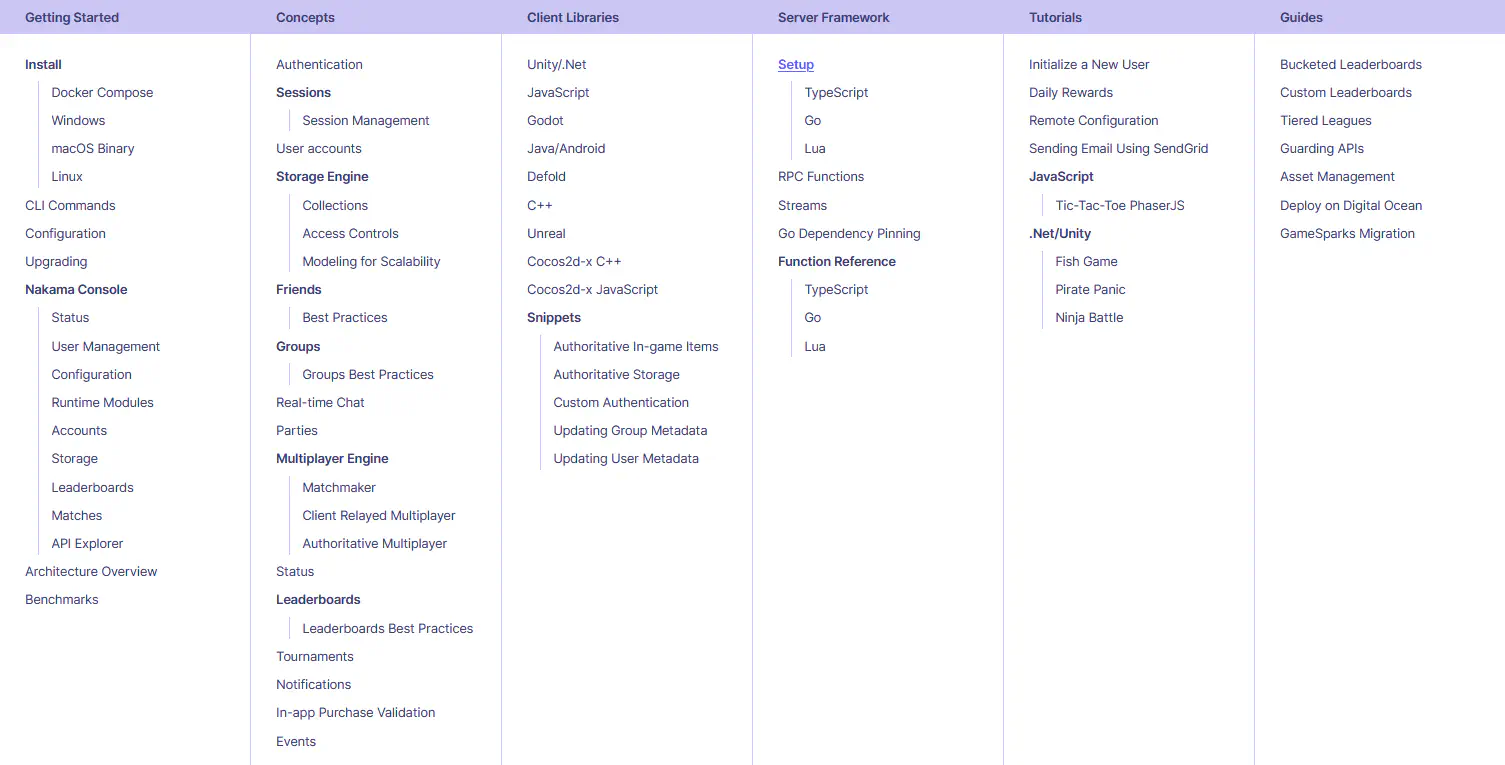The height and width of the screenshot is (765, 1505).
Task: Open the Session Management page
Action: click(366, 120)
